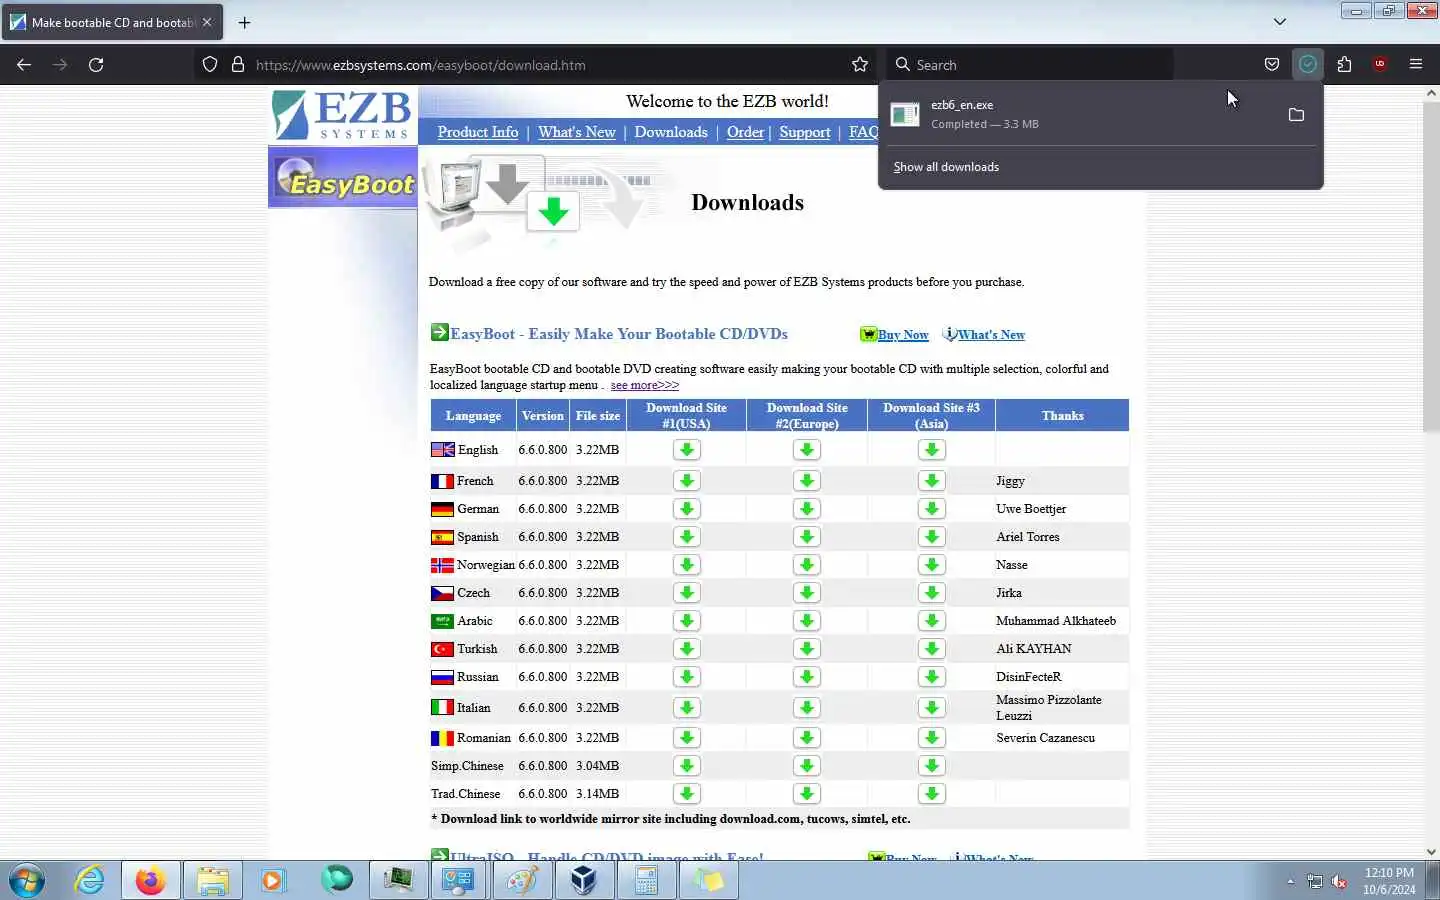Reload the current page
This screenshot has height=900, width=1440.
point(96,64)
